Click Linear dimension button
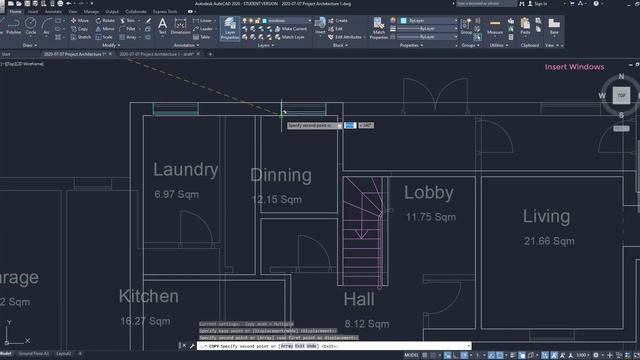The height and width of the screenshot is (360, 640). tap(203, 20)
